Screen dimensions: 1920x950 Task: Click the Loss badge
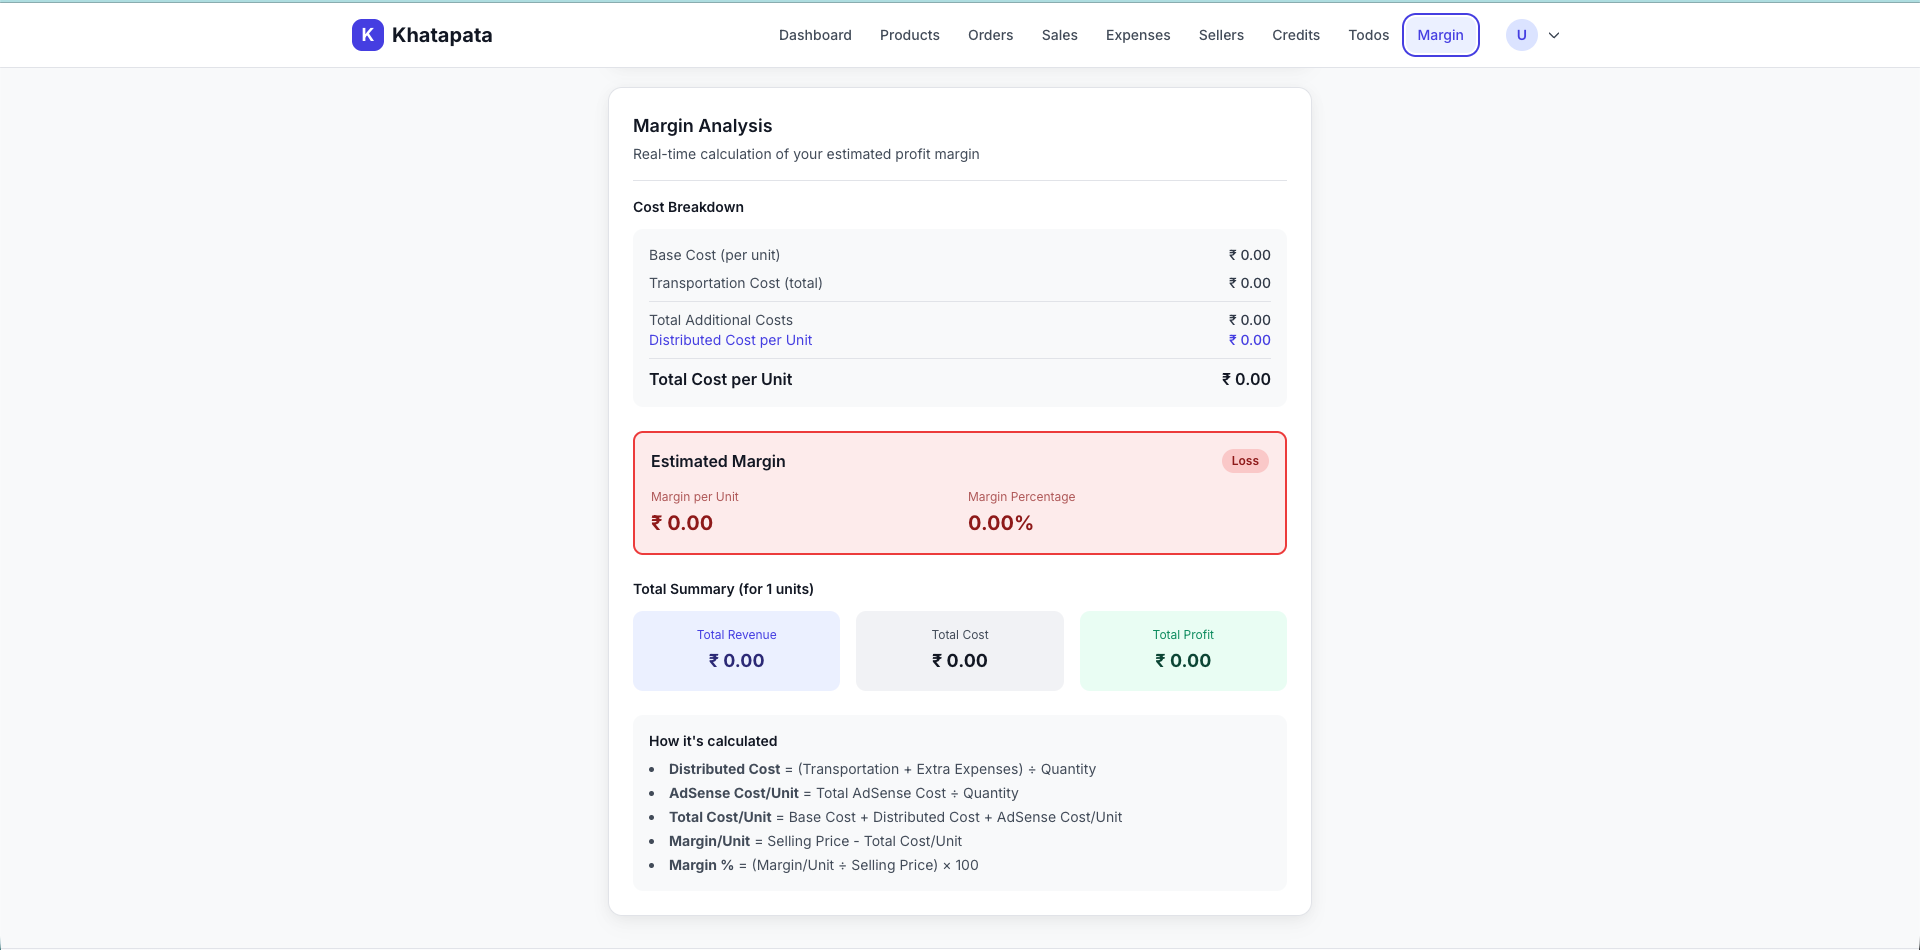point(1244,461)
